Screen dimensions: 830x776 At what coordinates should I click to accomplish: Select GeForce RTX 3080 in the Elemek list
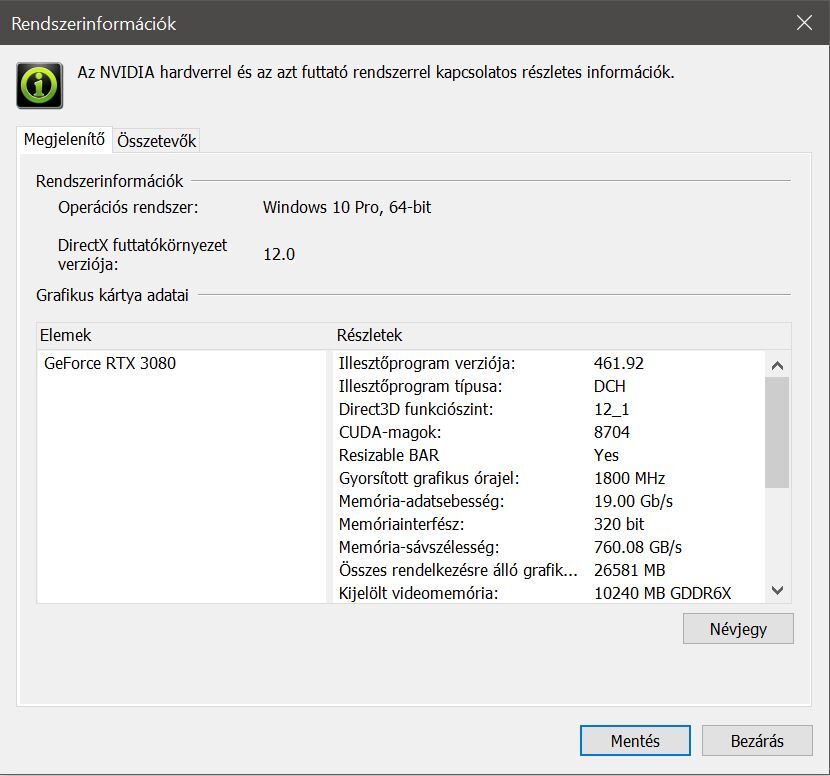click(110, 363)
